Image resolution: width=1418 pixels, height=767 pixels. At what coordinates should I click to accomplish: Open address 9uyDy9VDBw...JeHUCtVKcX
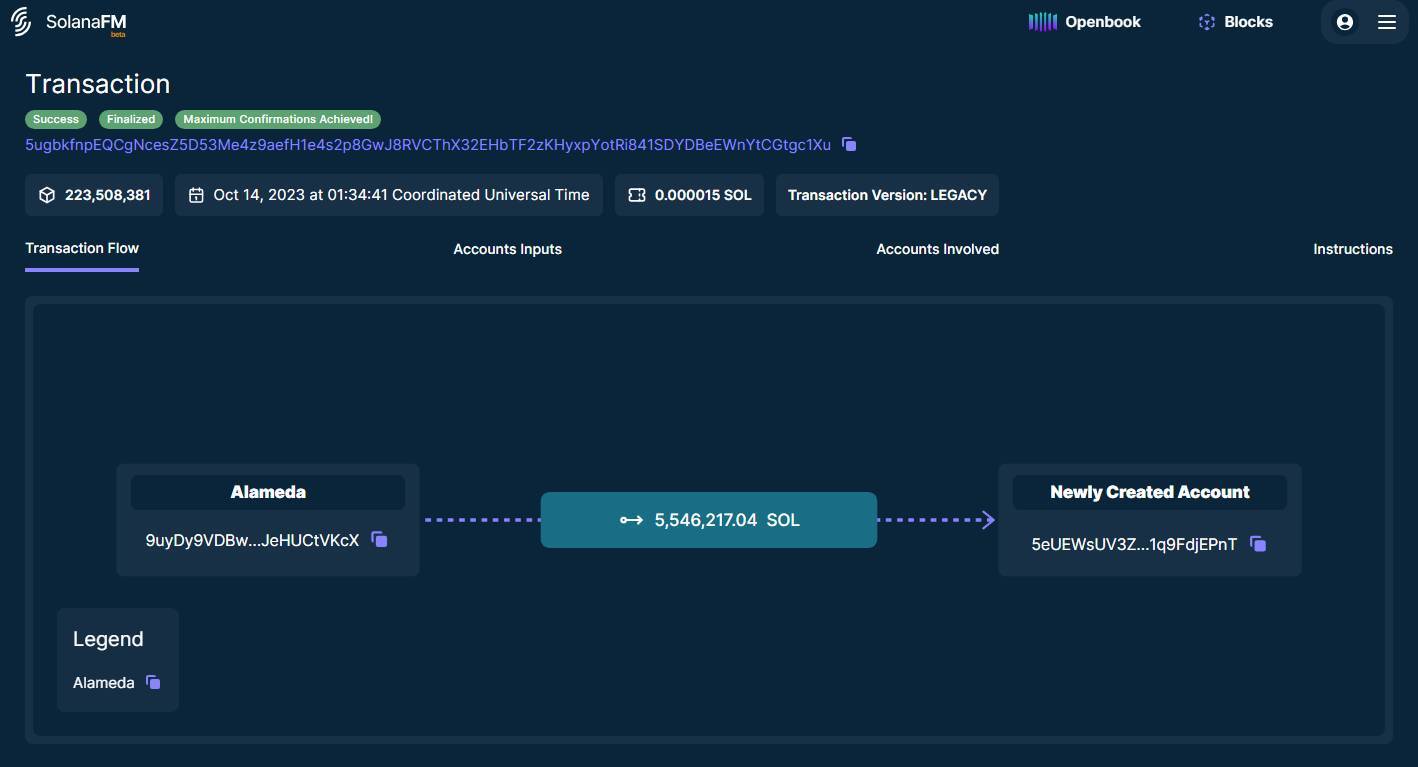tap(252, 540)
